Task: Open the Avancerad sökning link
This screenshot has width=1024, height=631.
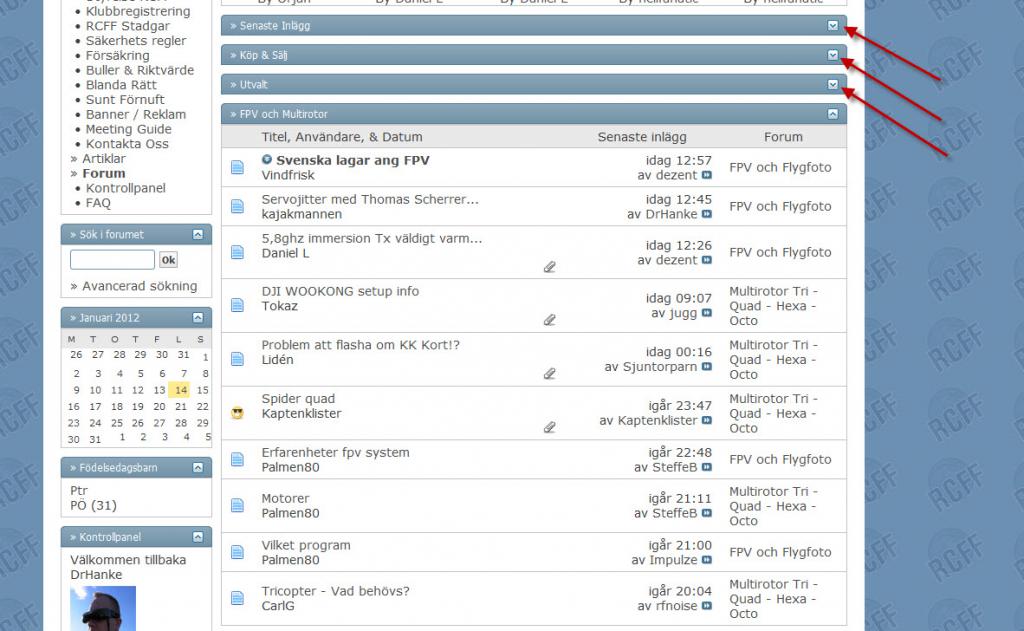Action: pyautogui.click(x=140, y=285)
